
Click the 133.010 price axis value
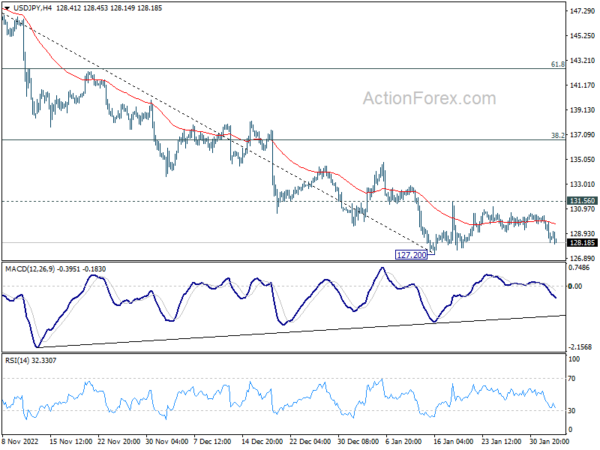tap(582, 184)
